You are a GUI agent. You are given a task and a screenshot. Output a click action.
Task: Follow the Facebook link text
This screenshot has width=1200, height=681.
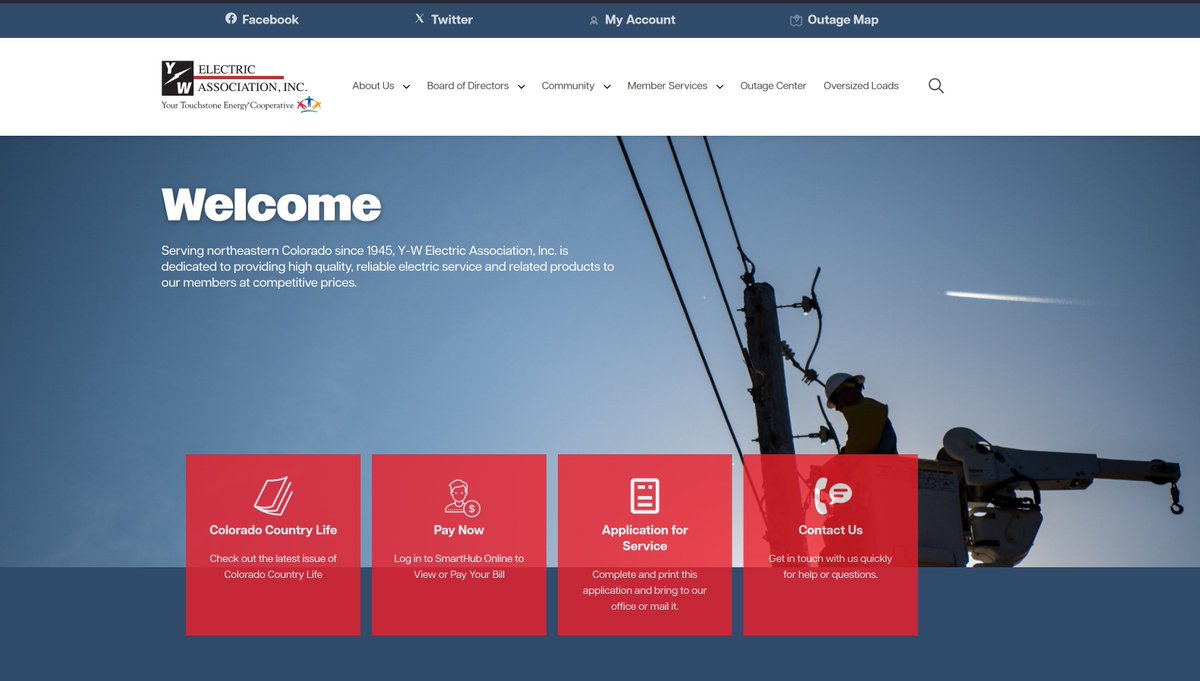coord(270,19)
